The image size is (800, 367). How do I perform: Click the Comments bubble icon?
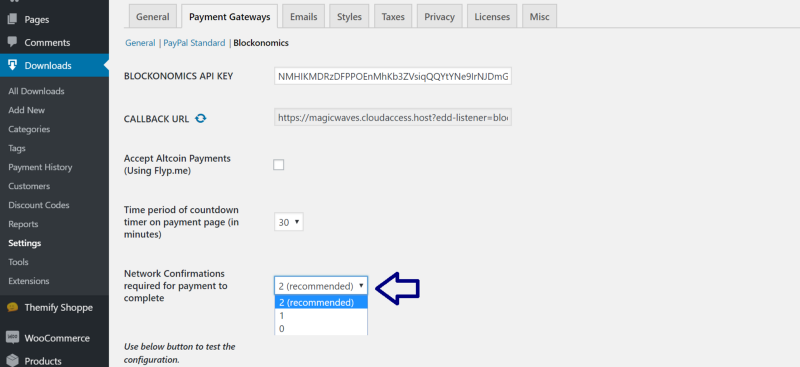(12, 42)
